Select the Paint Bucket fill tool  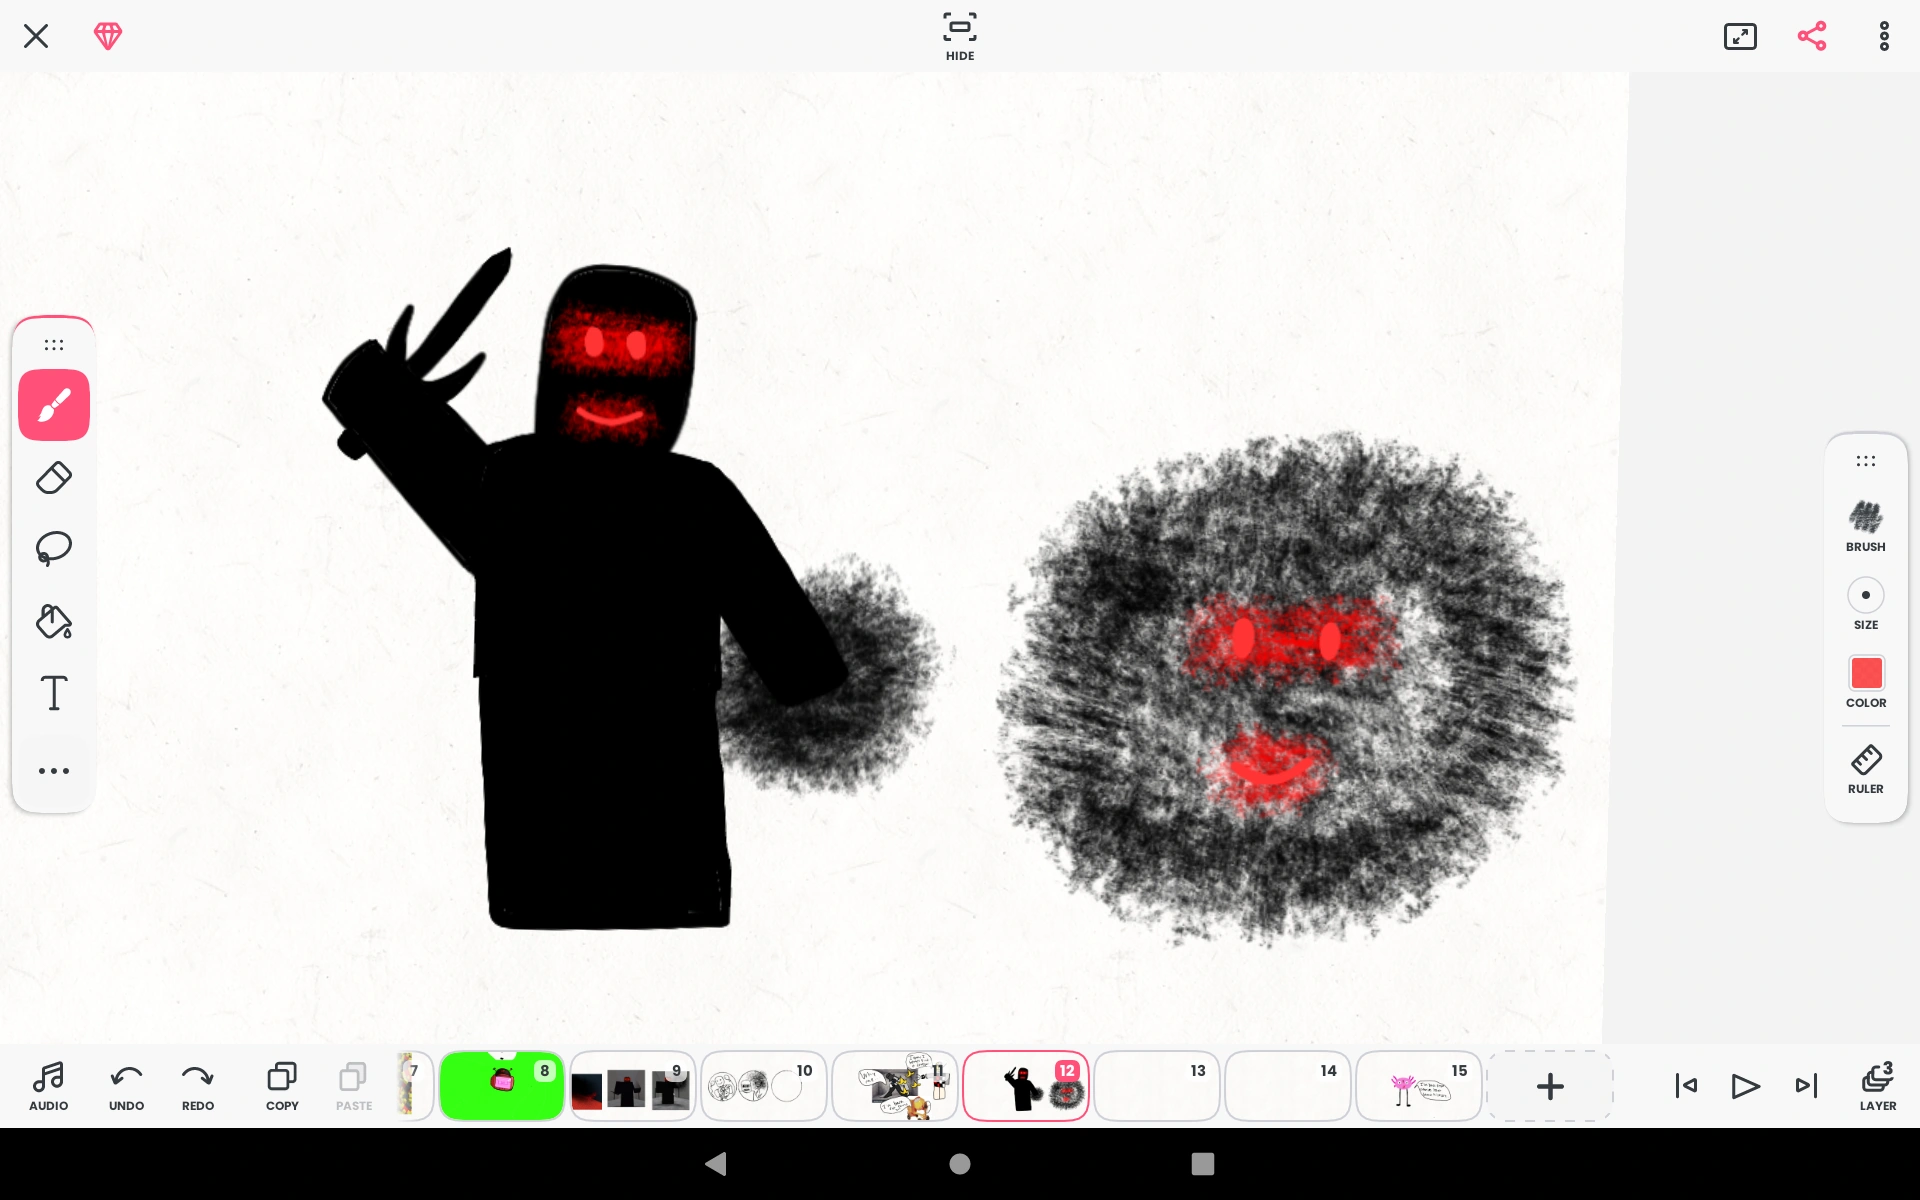54,621
